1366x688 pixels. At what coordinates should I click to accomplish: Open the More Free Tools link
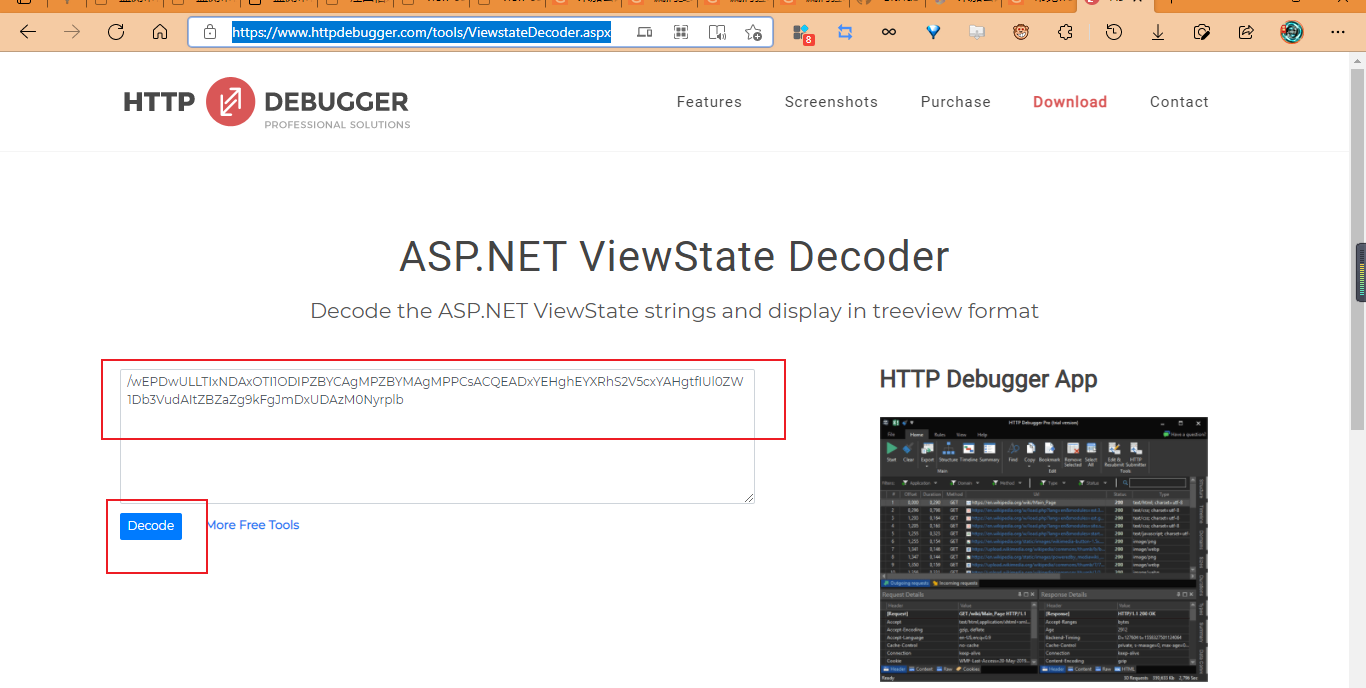coord(253,524)
